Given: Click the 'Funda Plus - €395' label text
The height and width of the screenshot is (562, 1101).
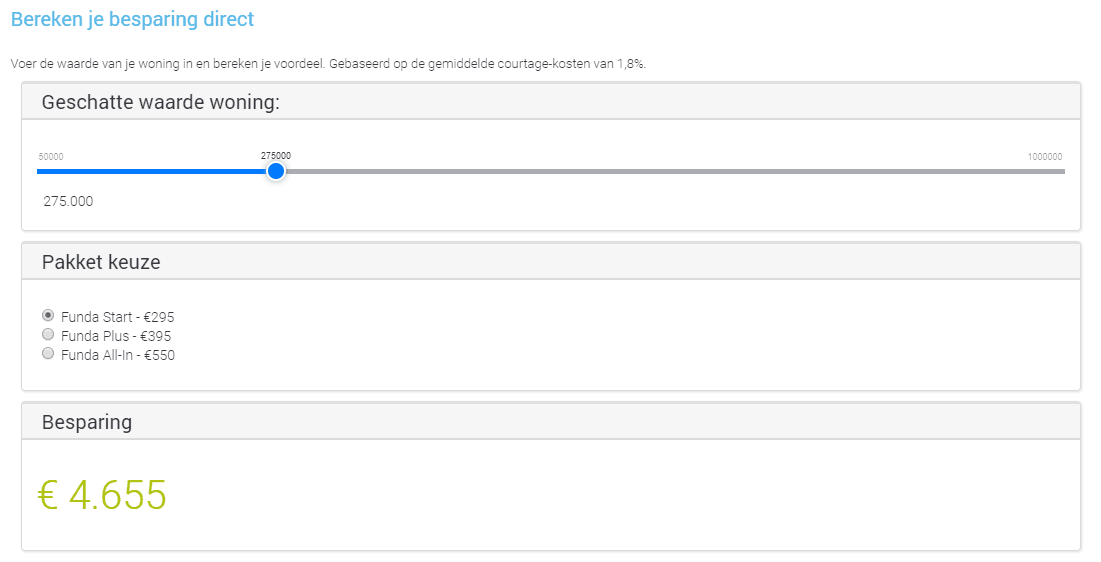Looking at the screenshot, I should [x=116, y=336].
